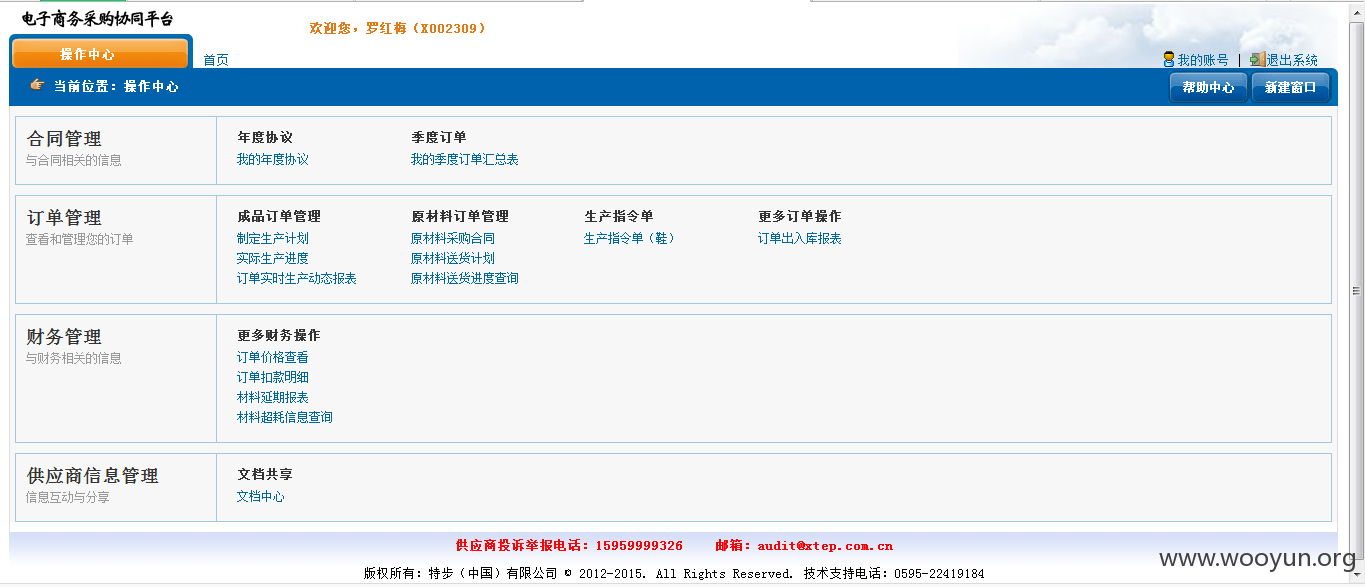Open 订单扣款明细 link
The image size is (1365, 587).
272,378
